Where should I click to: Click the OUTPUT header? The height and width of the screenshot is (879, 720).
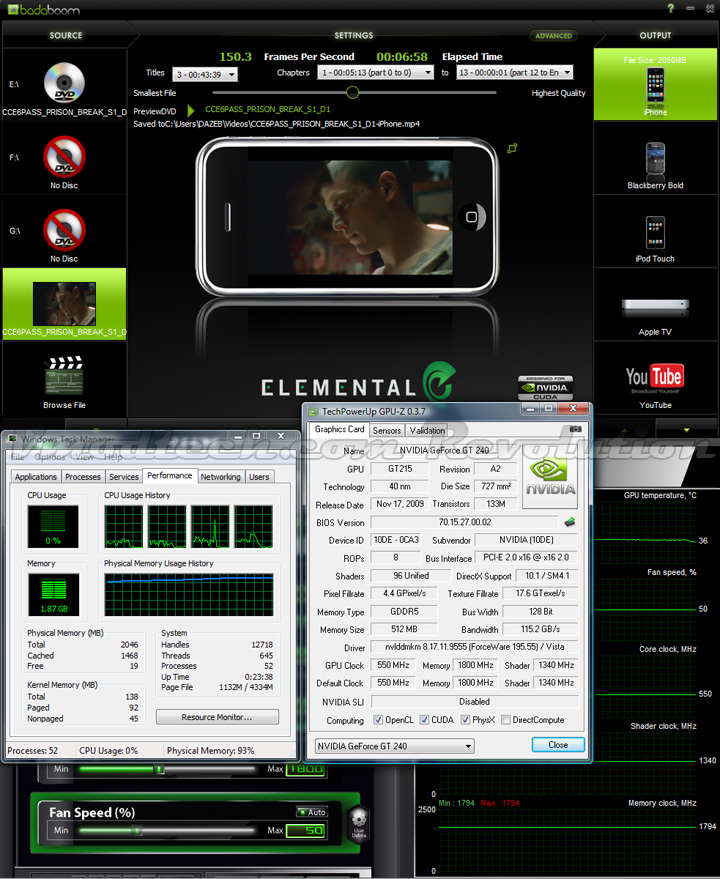pos(656,35)
